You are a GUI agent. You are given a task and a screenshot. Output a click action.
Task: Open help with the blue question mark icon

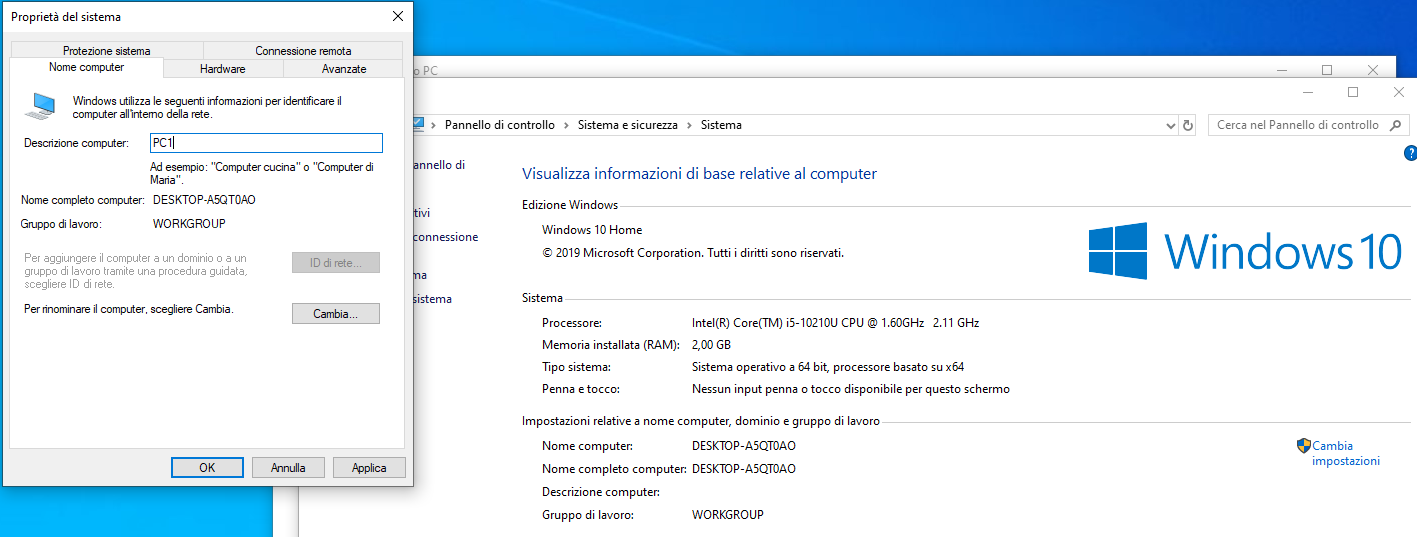1410,153
